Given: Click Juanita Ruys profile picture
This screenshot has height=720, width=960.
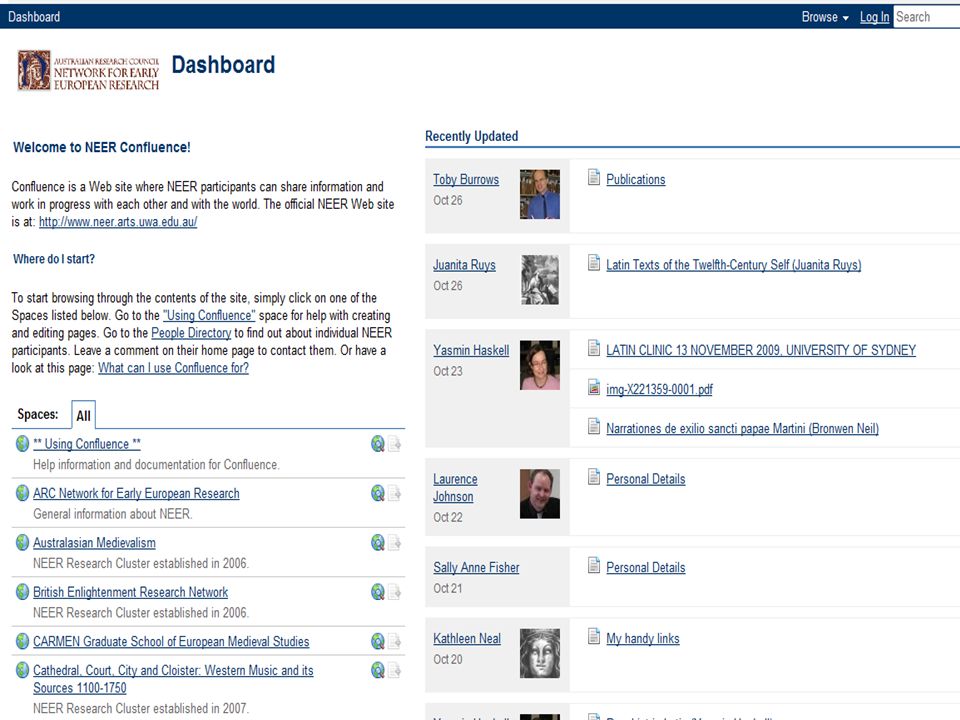Looking at the screenshot, I should (x=539, y=280).
